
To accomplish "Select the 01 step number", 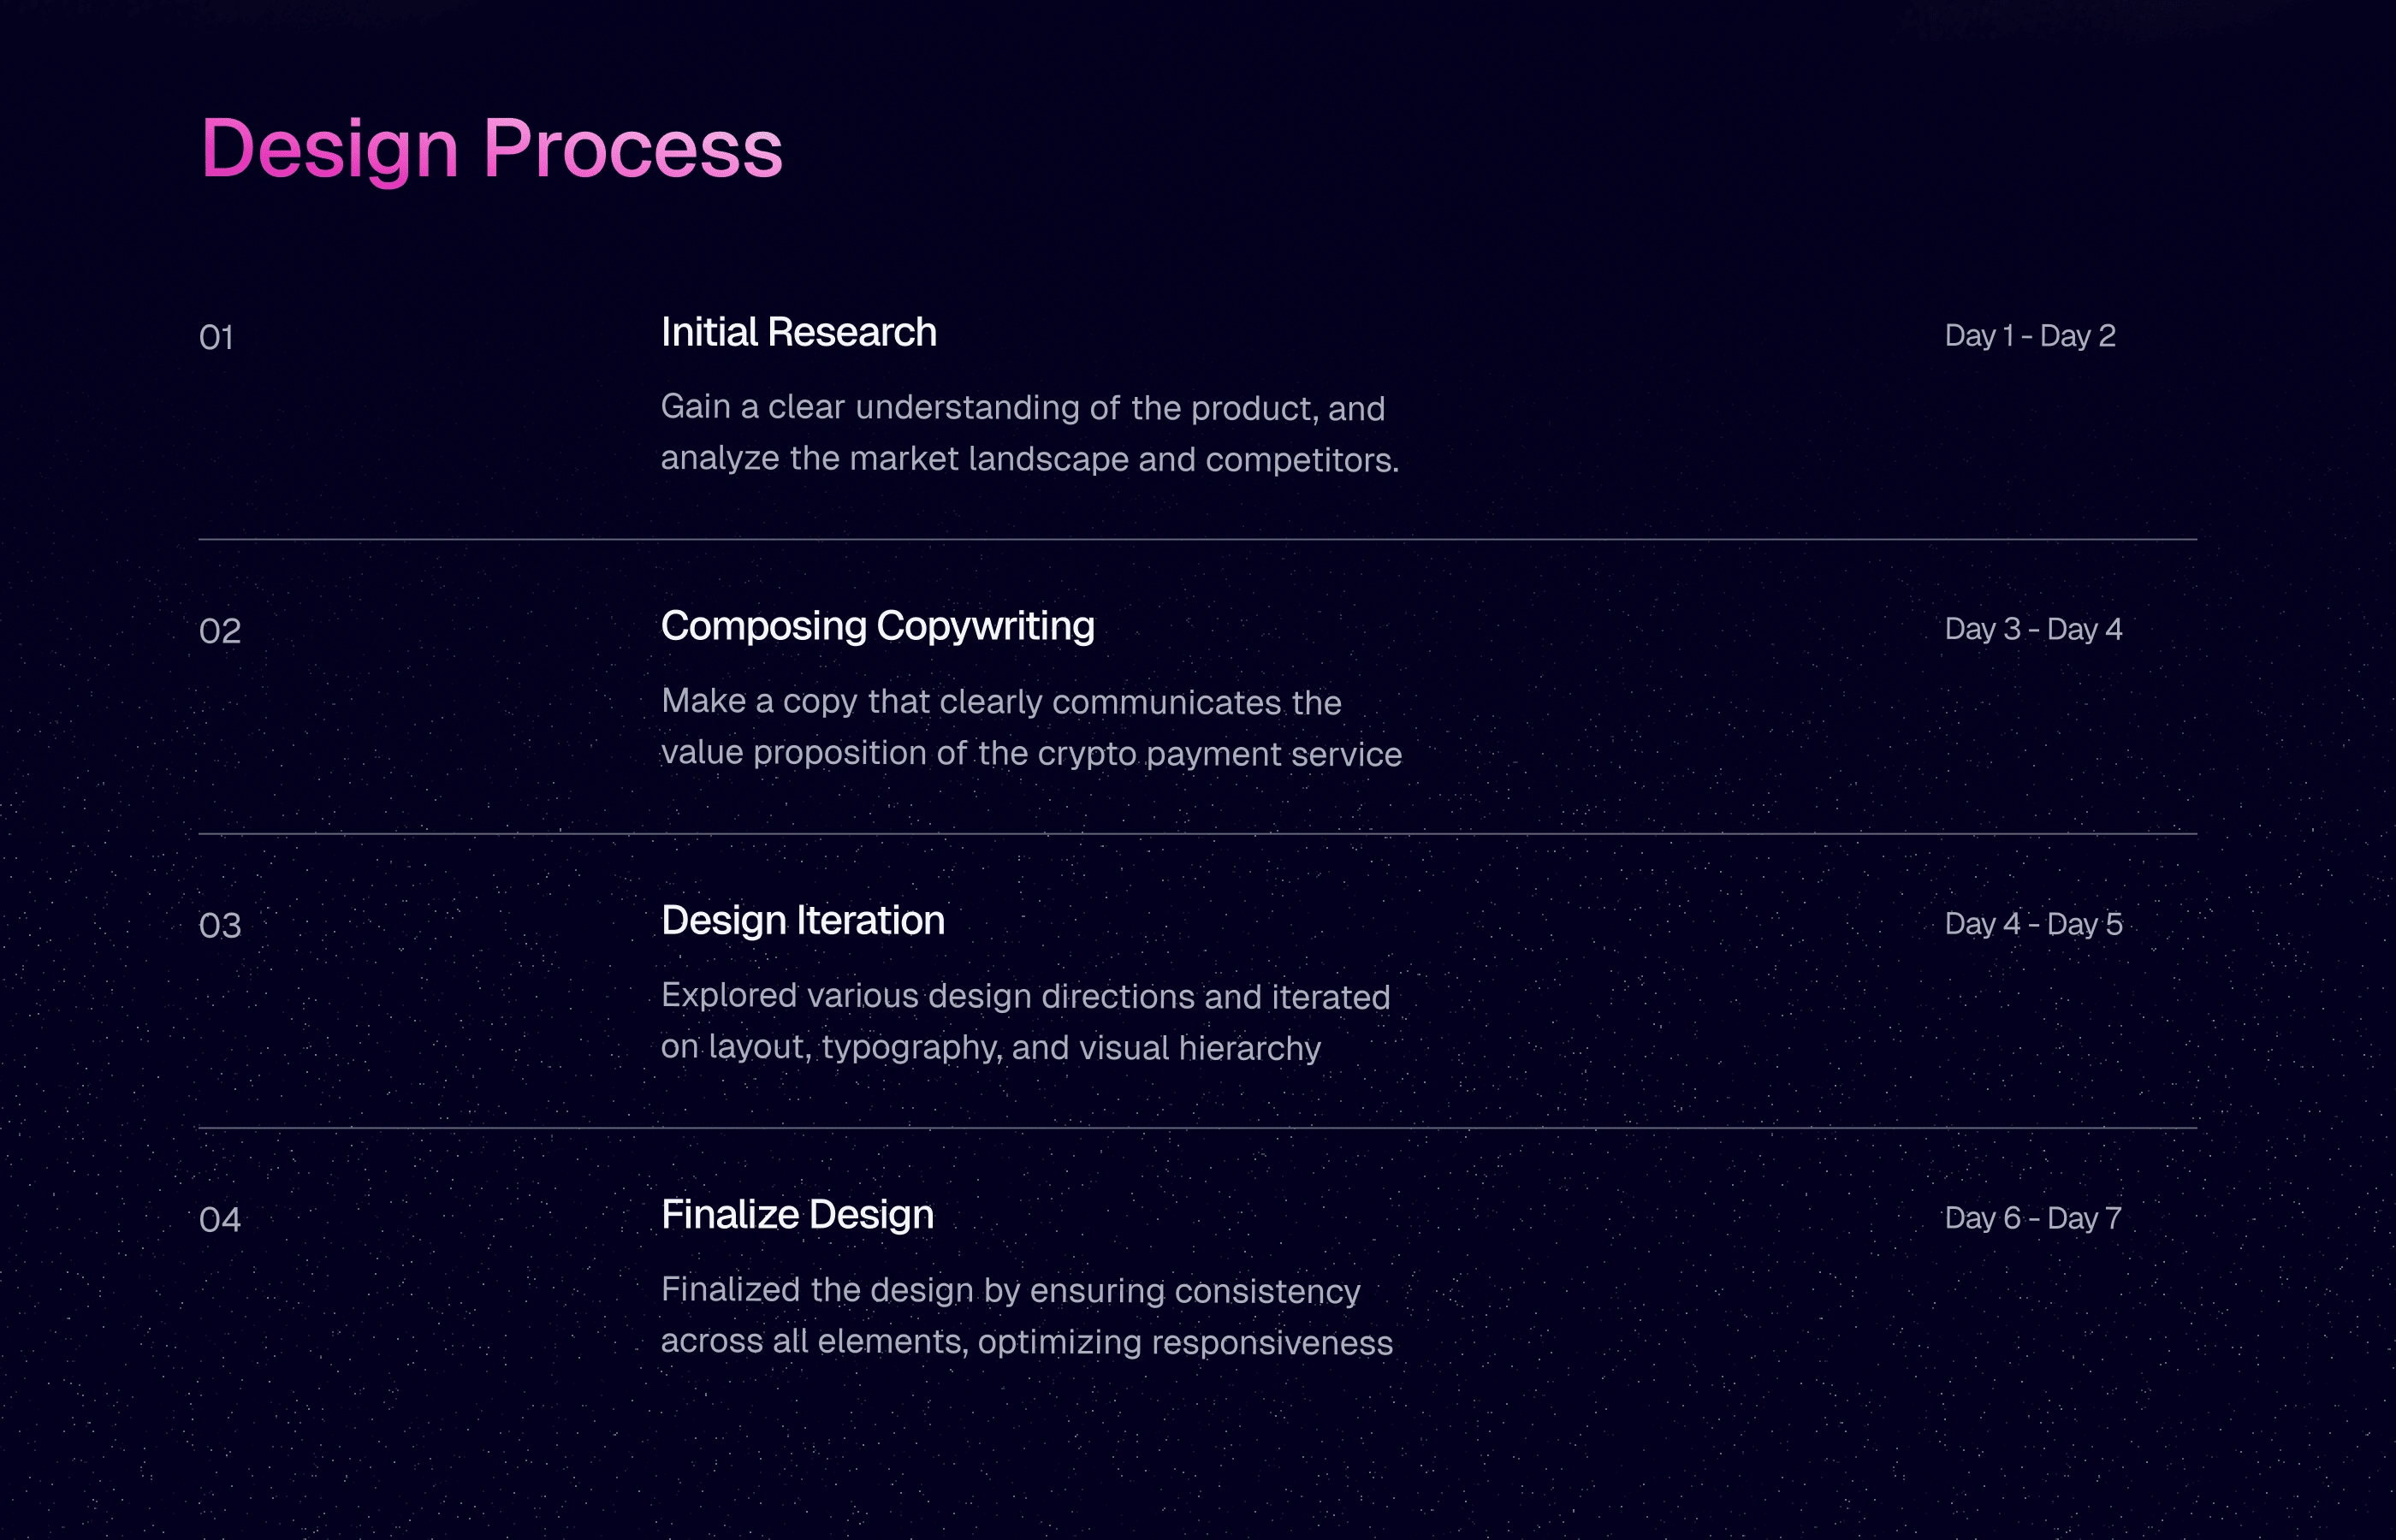I will (216, 337).
